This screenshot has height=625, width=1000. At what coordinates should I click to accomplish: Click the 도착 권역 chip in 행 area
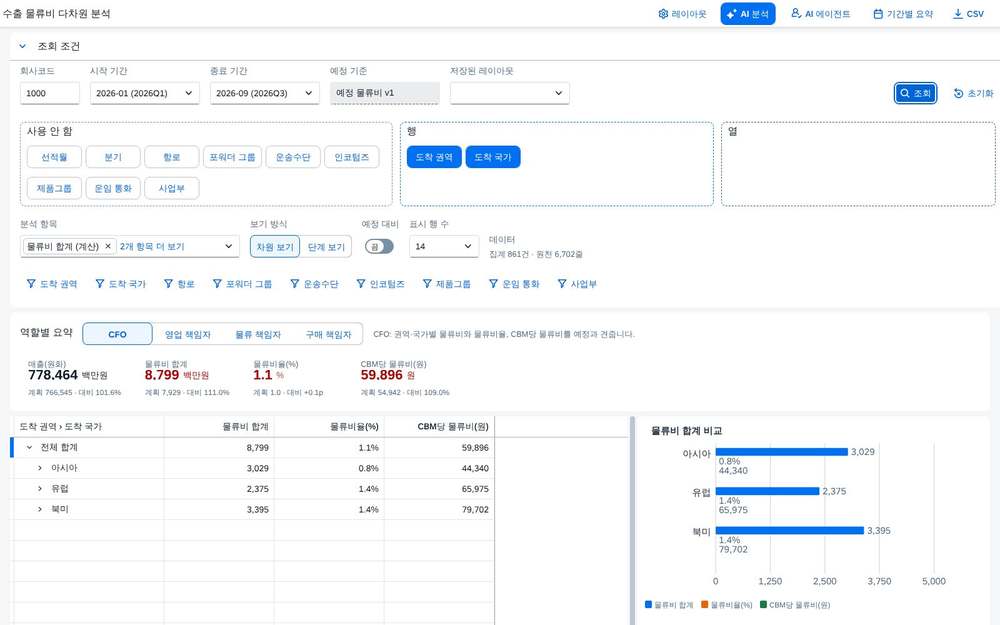click(x=434, y=157)
